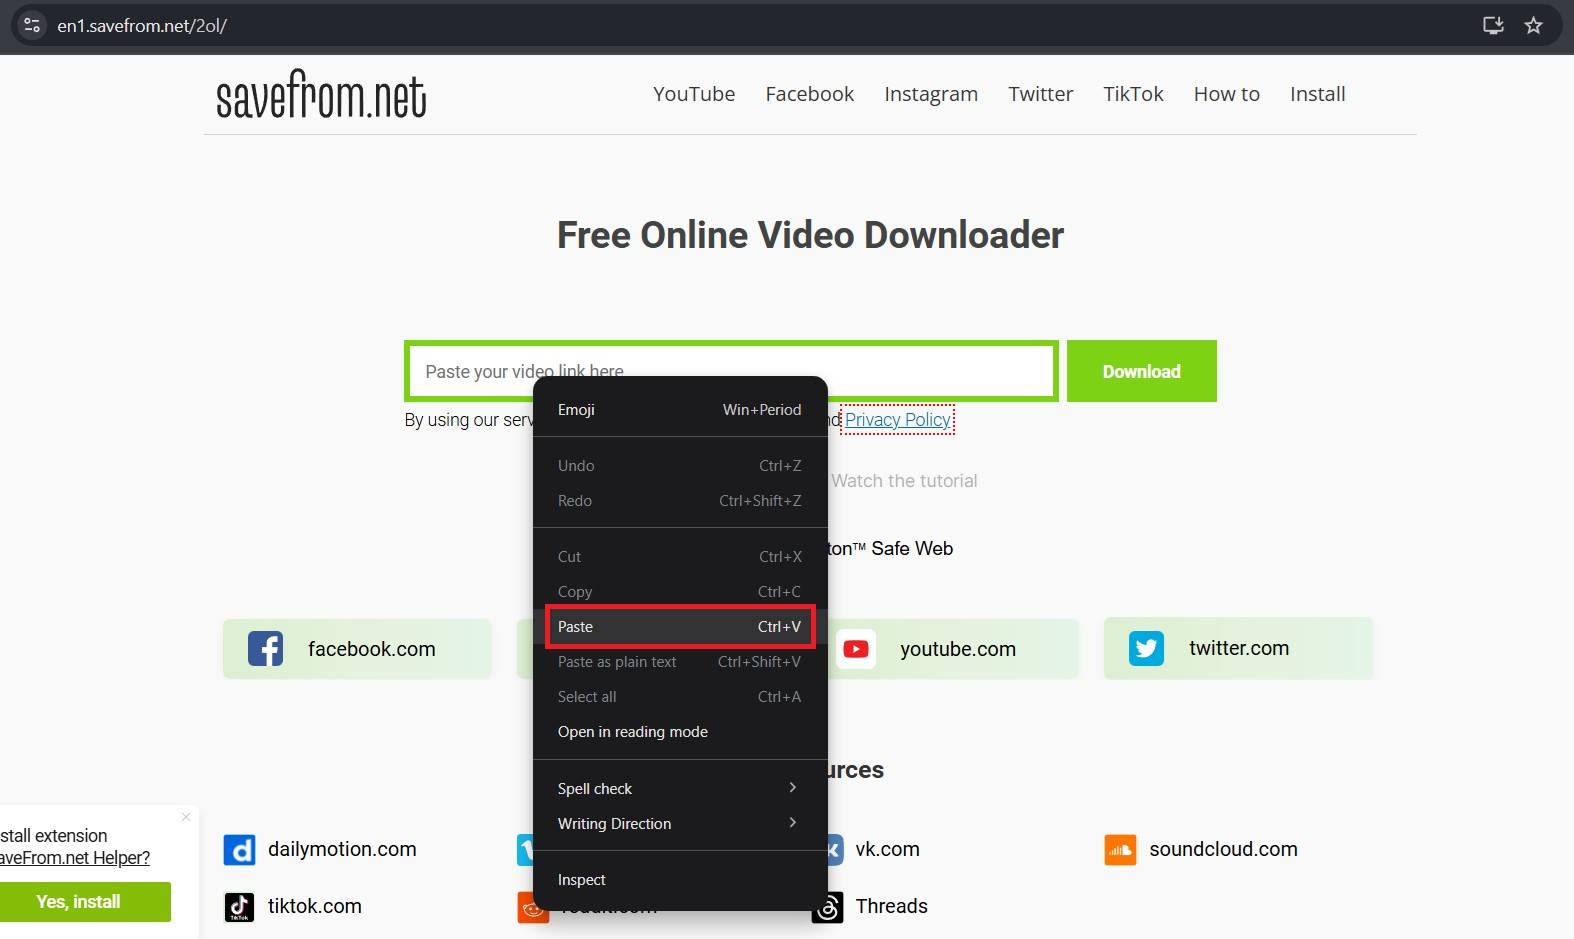Click the Twitter bird icon
1574x939 pixels.
point(1146,649)
